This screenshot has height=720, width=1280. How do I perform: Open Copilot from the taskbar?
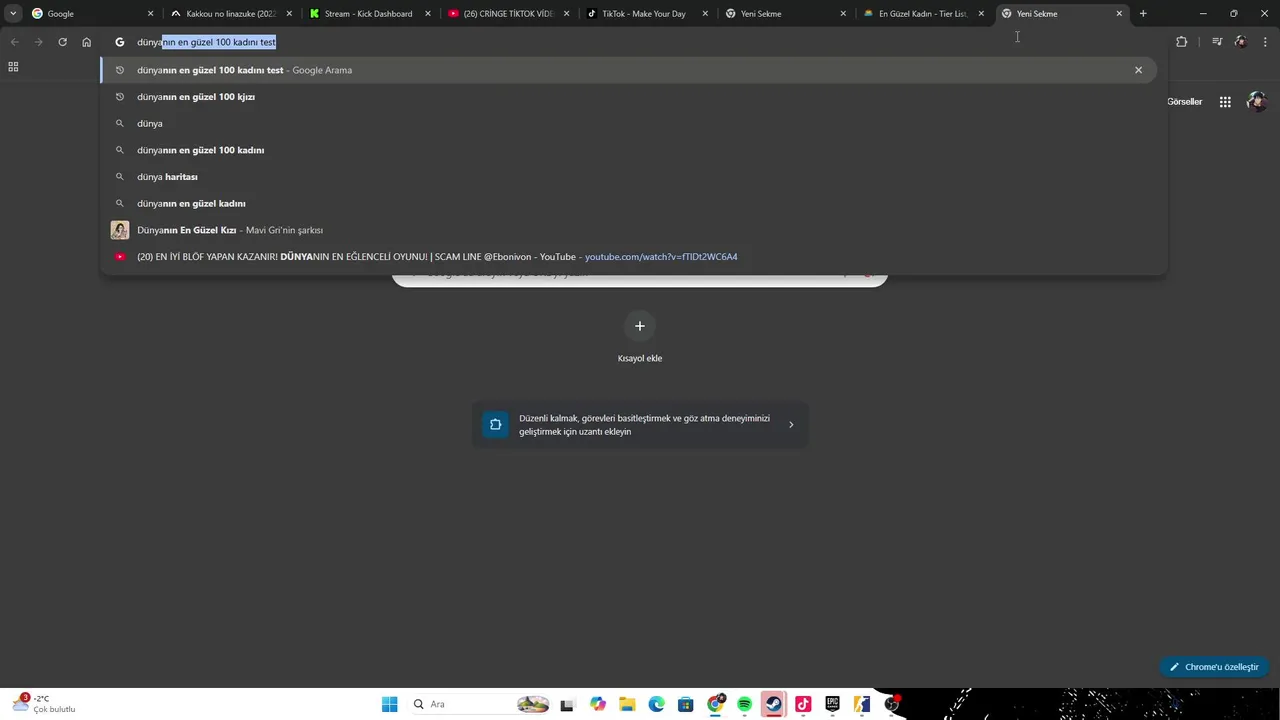(x=598, y=704)
